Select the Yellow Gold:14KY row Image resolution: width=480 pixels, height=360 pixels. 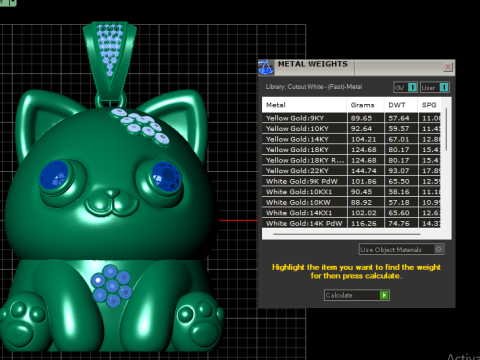[x=351, y=139]
